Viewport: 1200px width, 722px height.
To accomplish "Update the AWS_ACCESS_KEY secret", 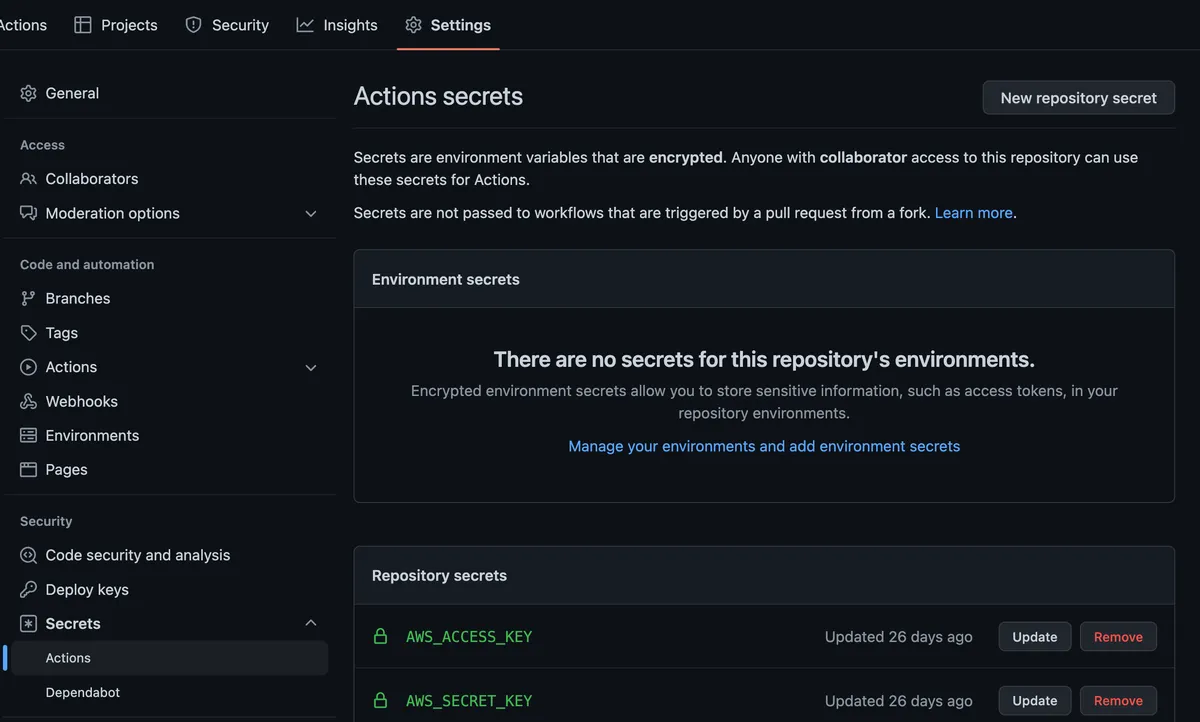I will pyautogui.click(x=1034, y=637).
